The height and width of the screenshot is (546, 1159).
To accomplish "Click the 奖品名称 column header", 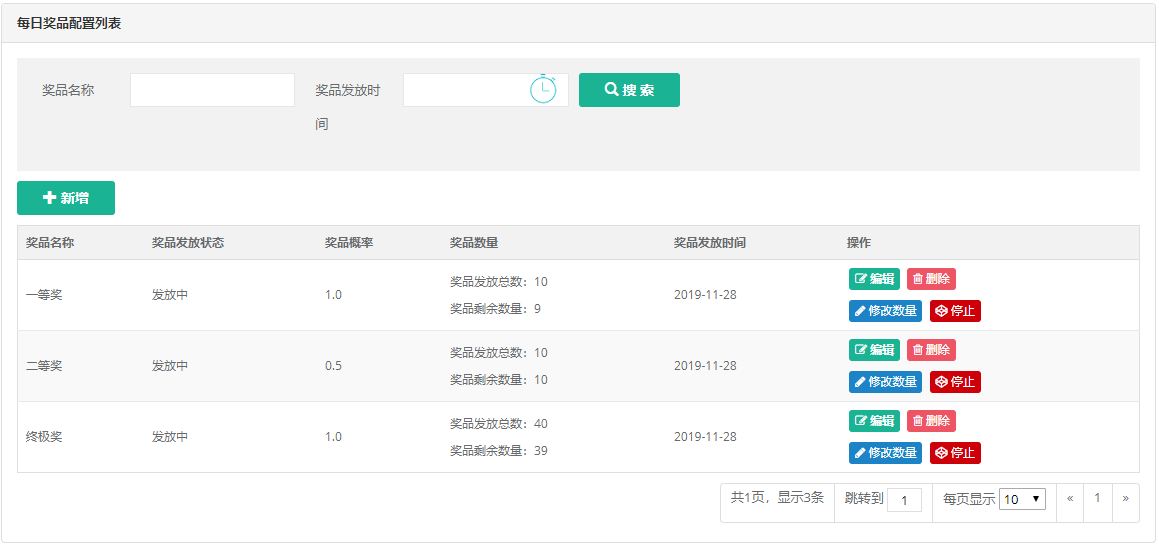I will pyautogui.click(x=50, y=243).
